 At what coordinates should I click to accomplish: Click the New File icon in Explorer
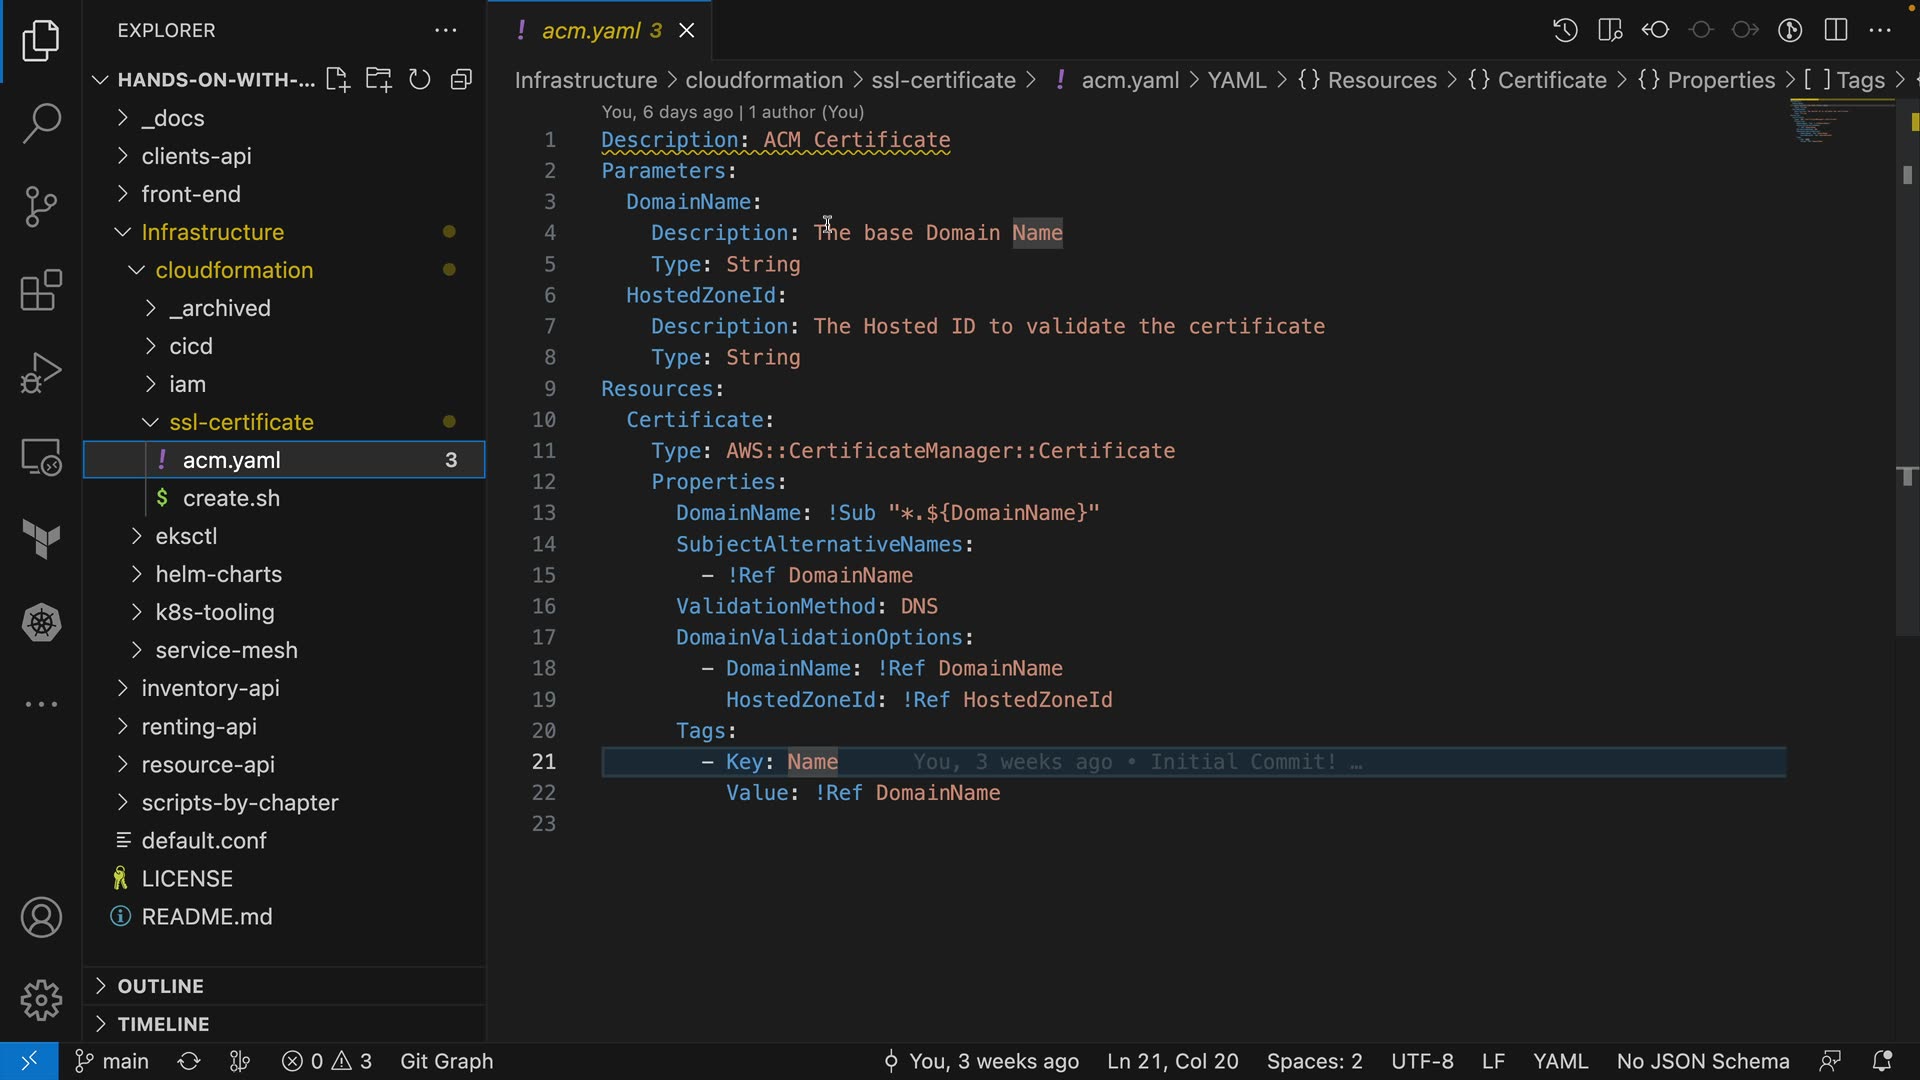coord(337,80)
